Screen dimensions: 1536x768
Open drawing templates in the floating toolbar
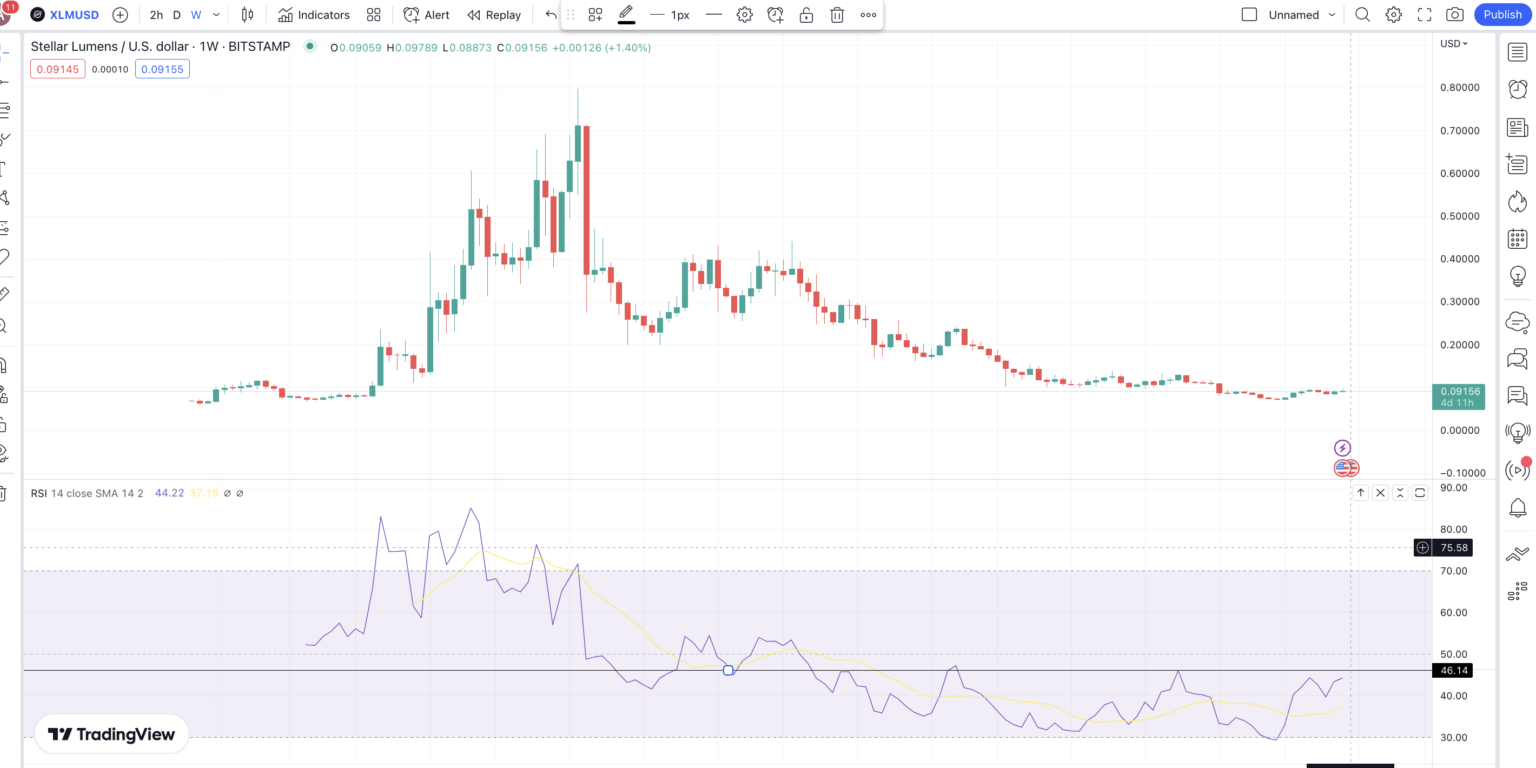[x=595, y=15]
